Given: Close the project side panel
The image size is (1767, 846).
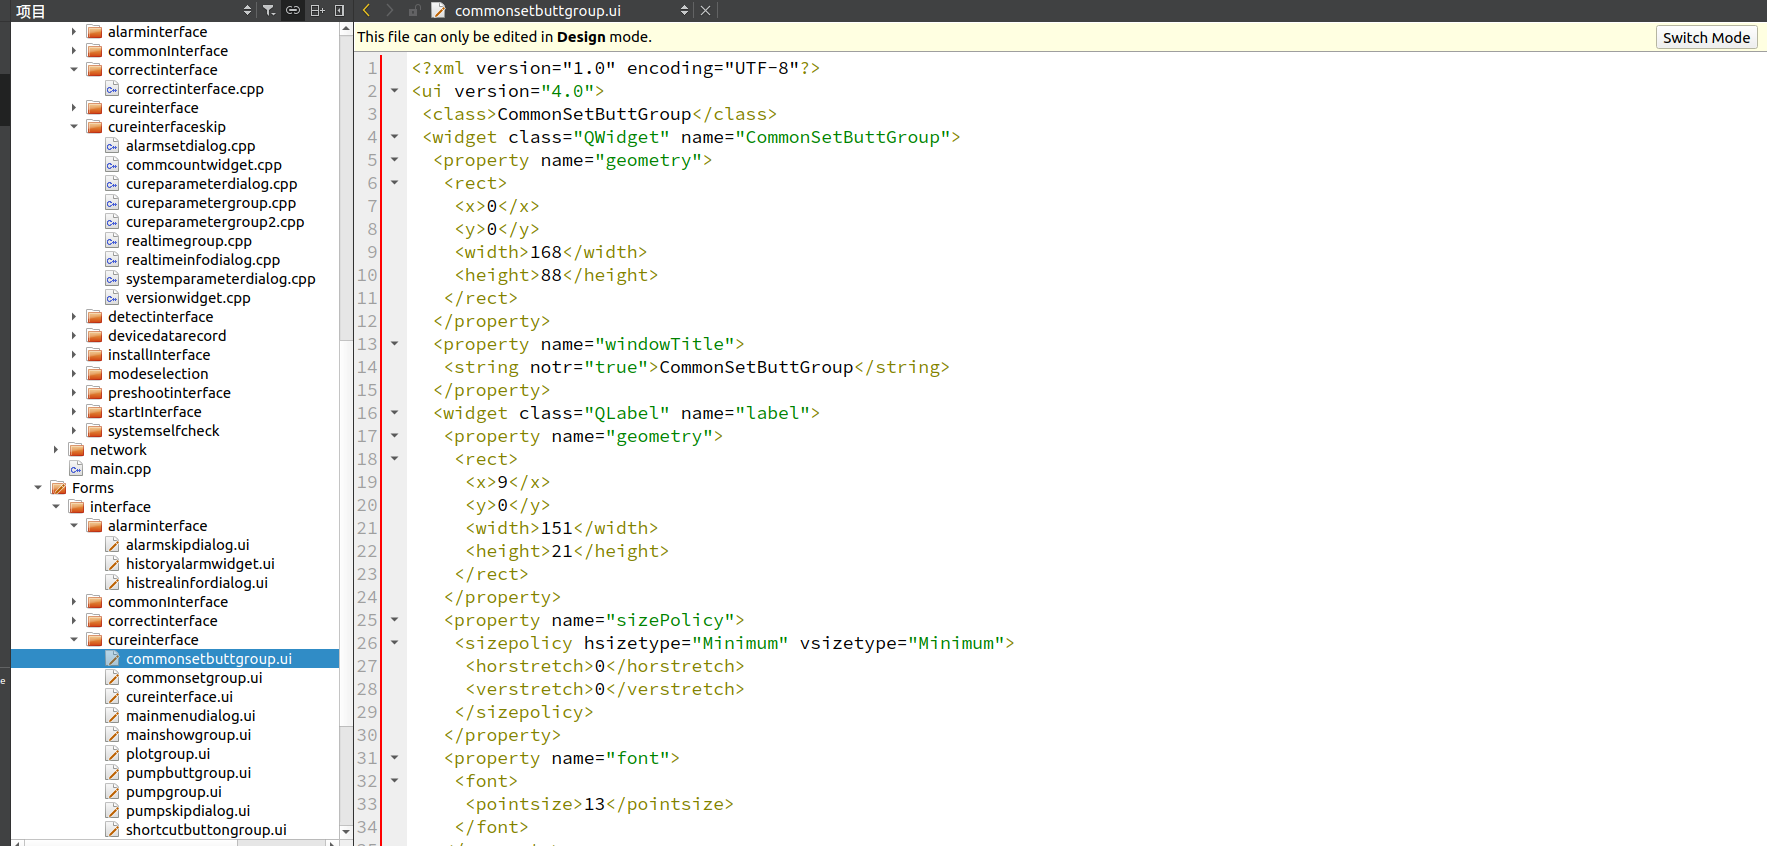Looking at the screenshot, I should [x=339, y=10].
